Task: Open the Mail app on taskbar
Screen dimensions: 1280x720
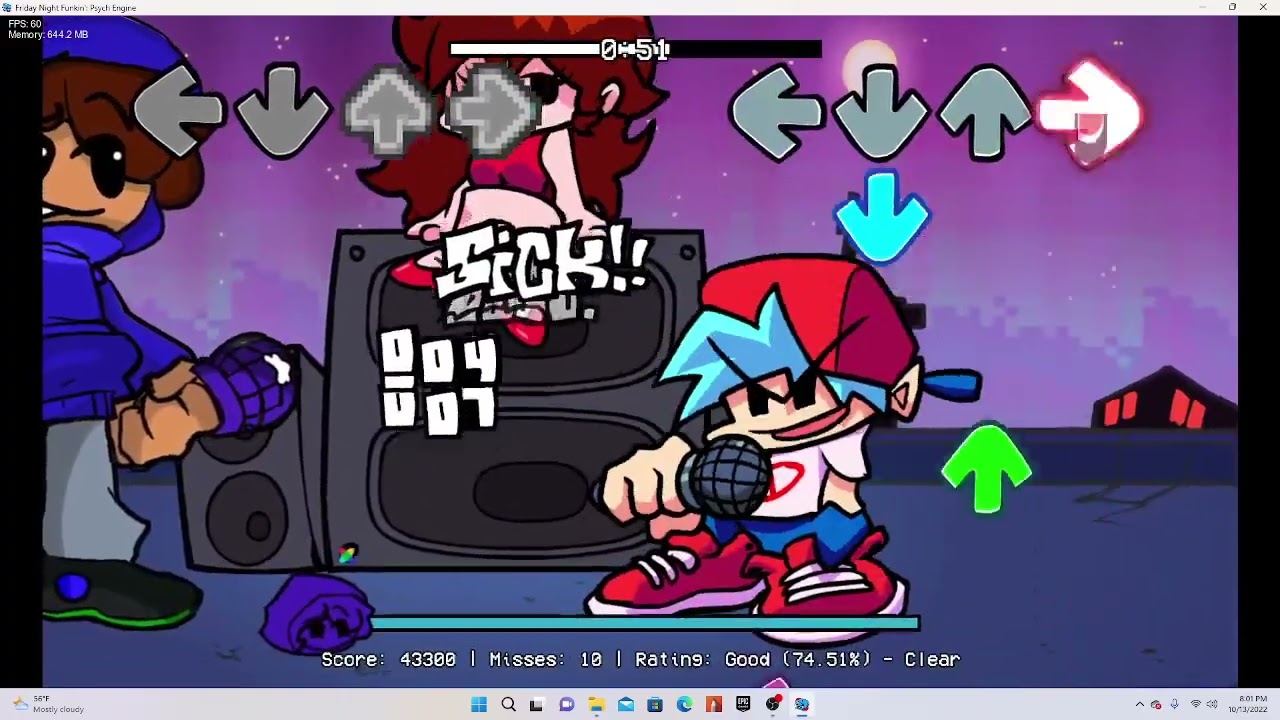Action: pos(626,705)
